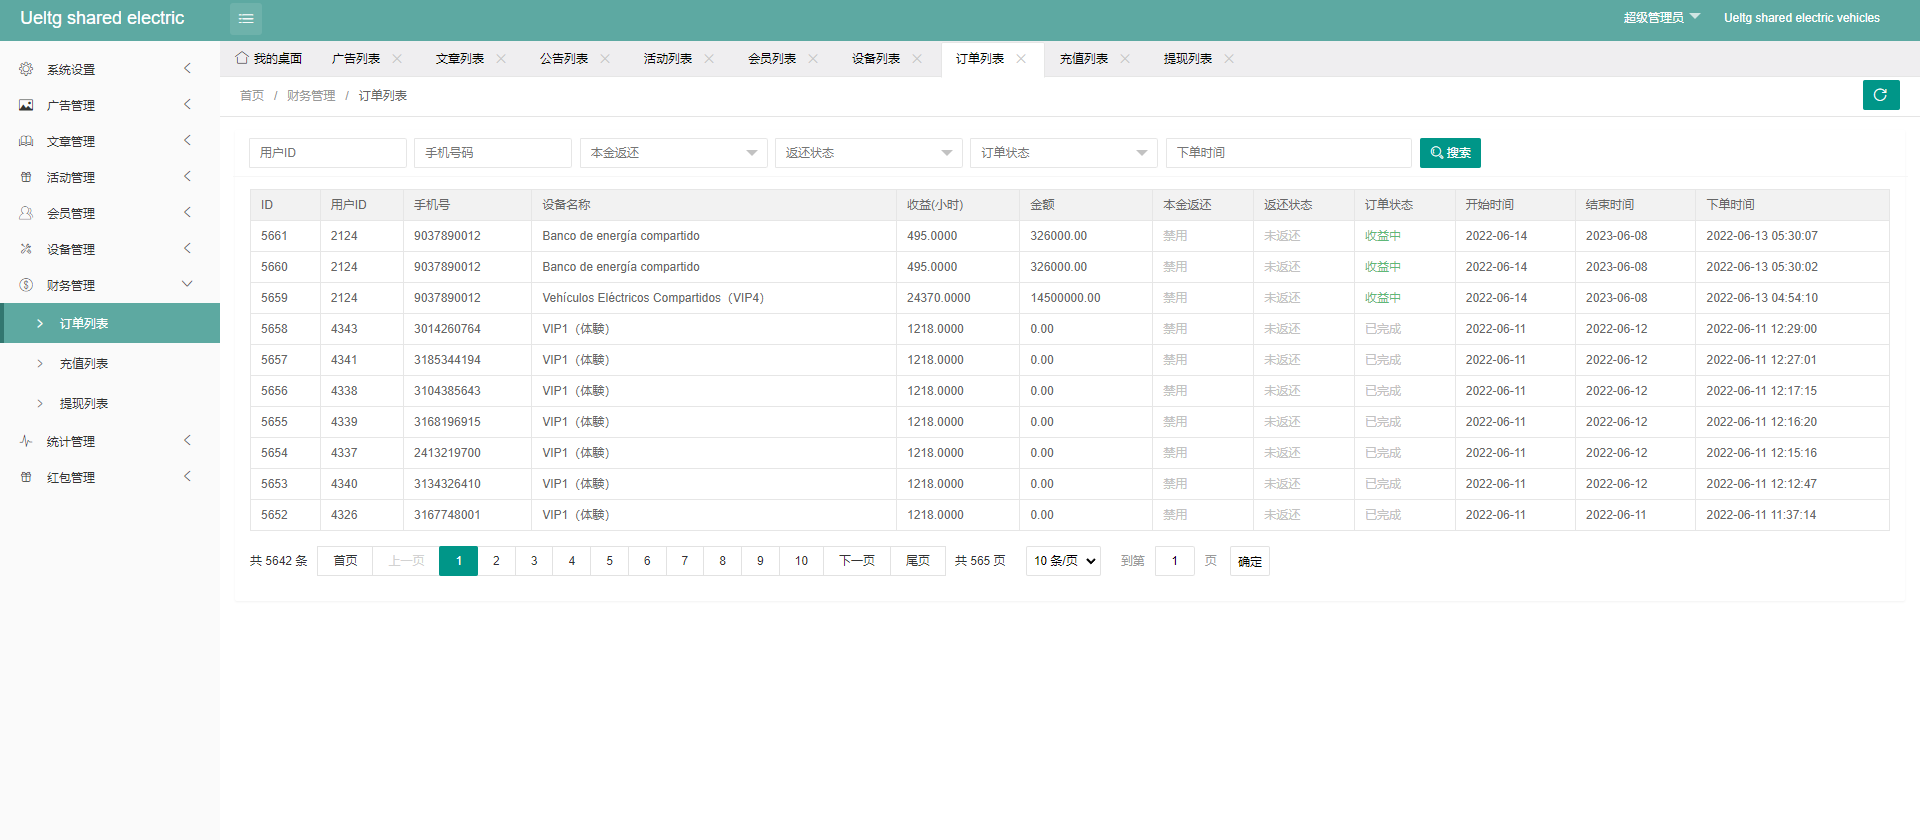The image size is (1920, 840).
Task: Click the green refresh icon button
Action: (1880, 95)
